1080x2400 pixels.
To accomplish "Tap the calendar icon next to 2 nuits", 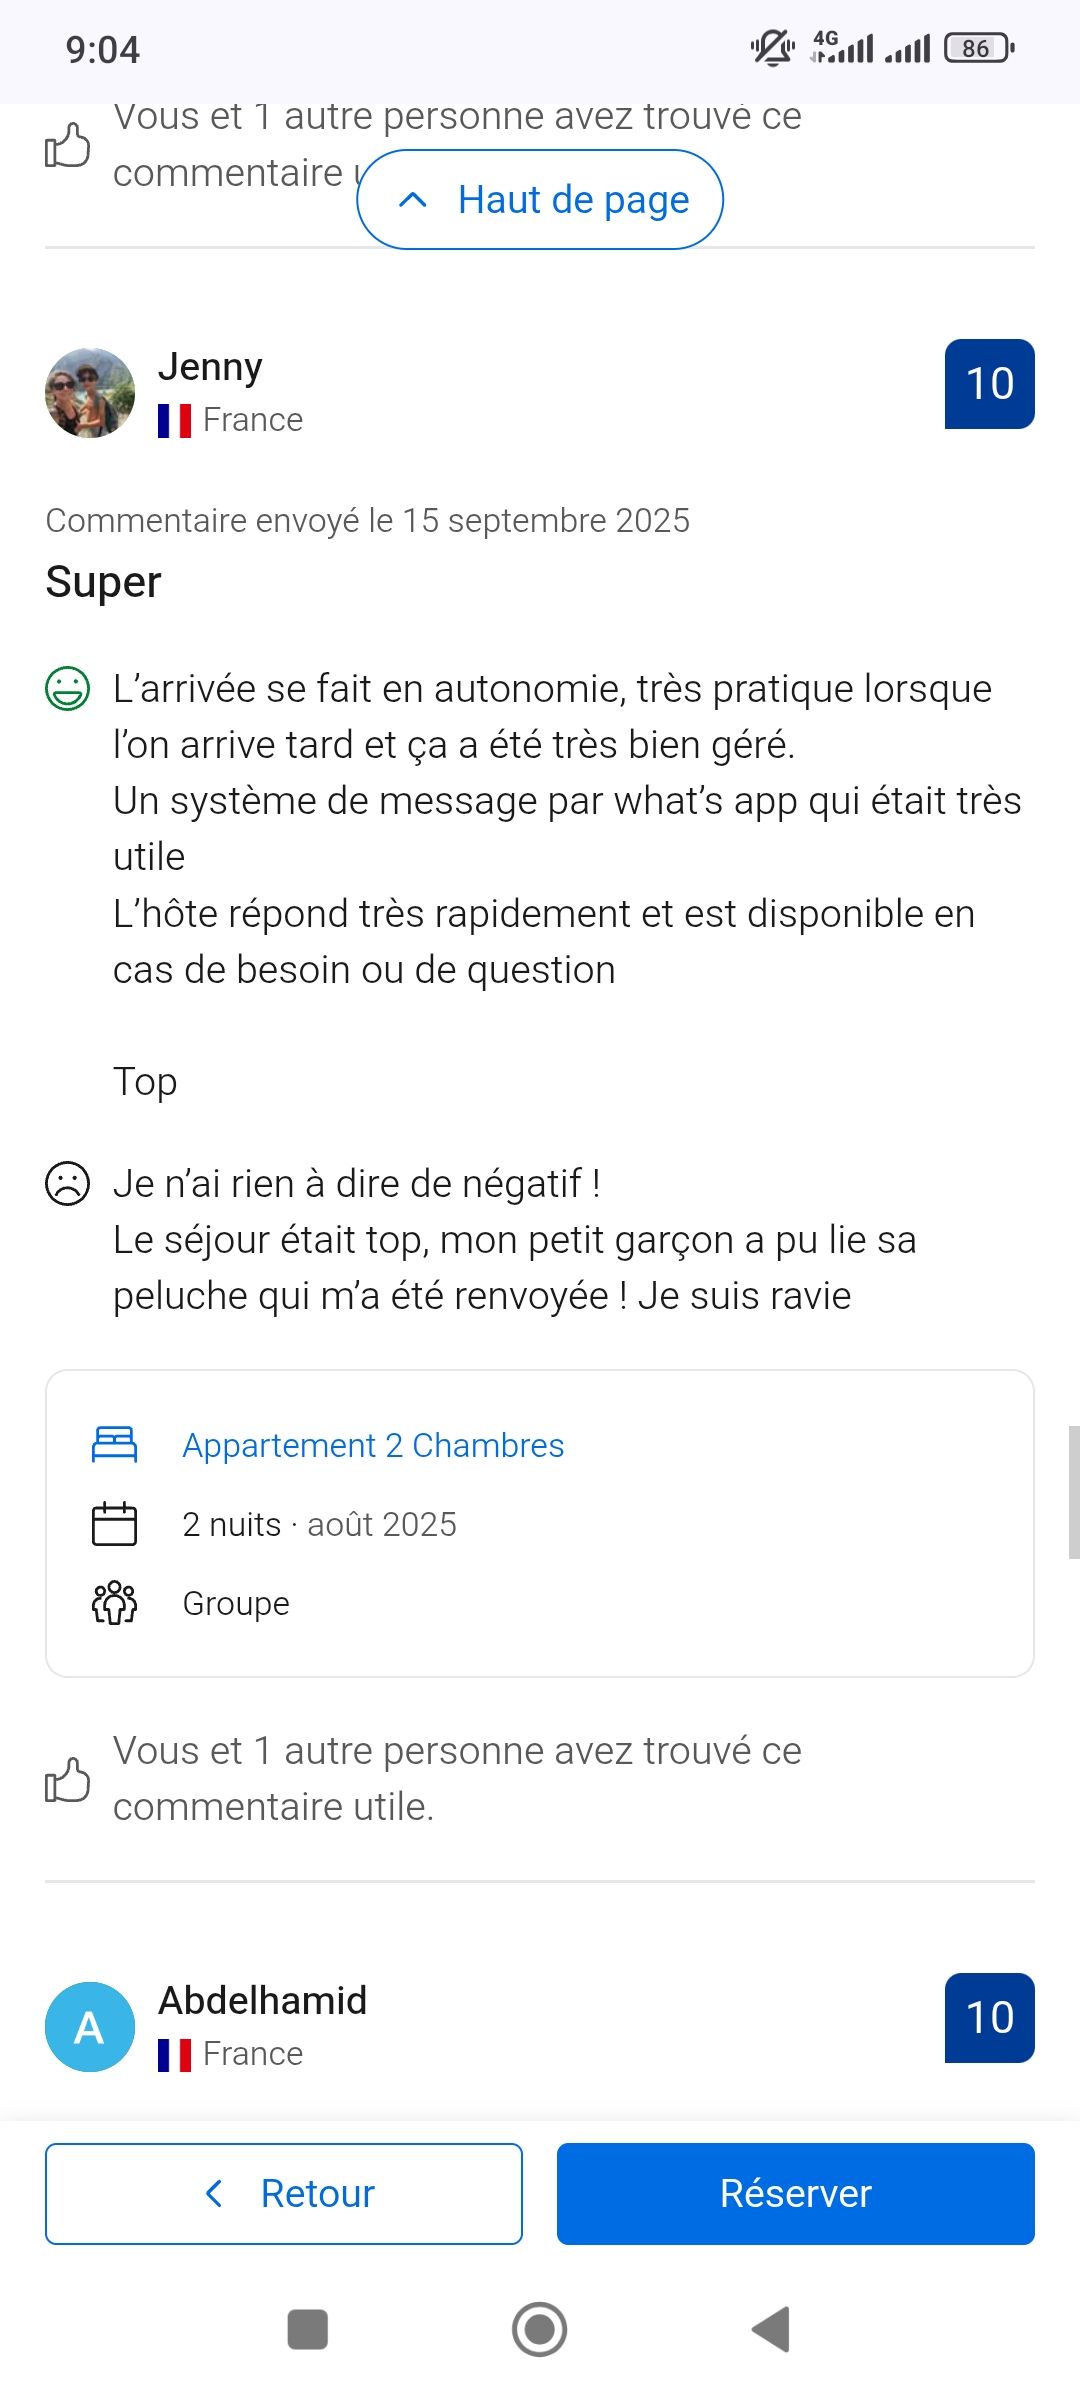I will point(114,1525).
